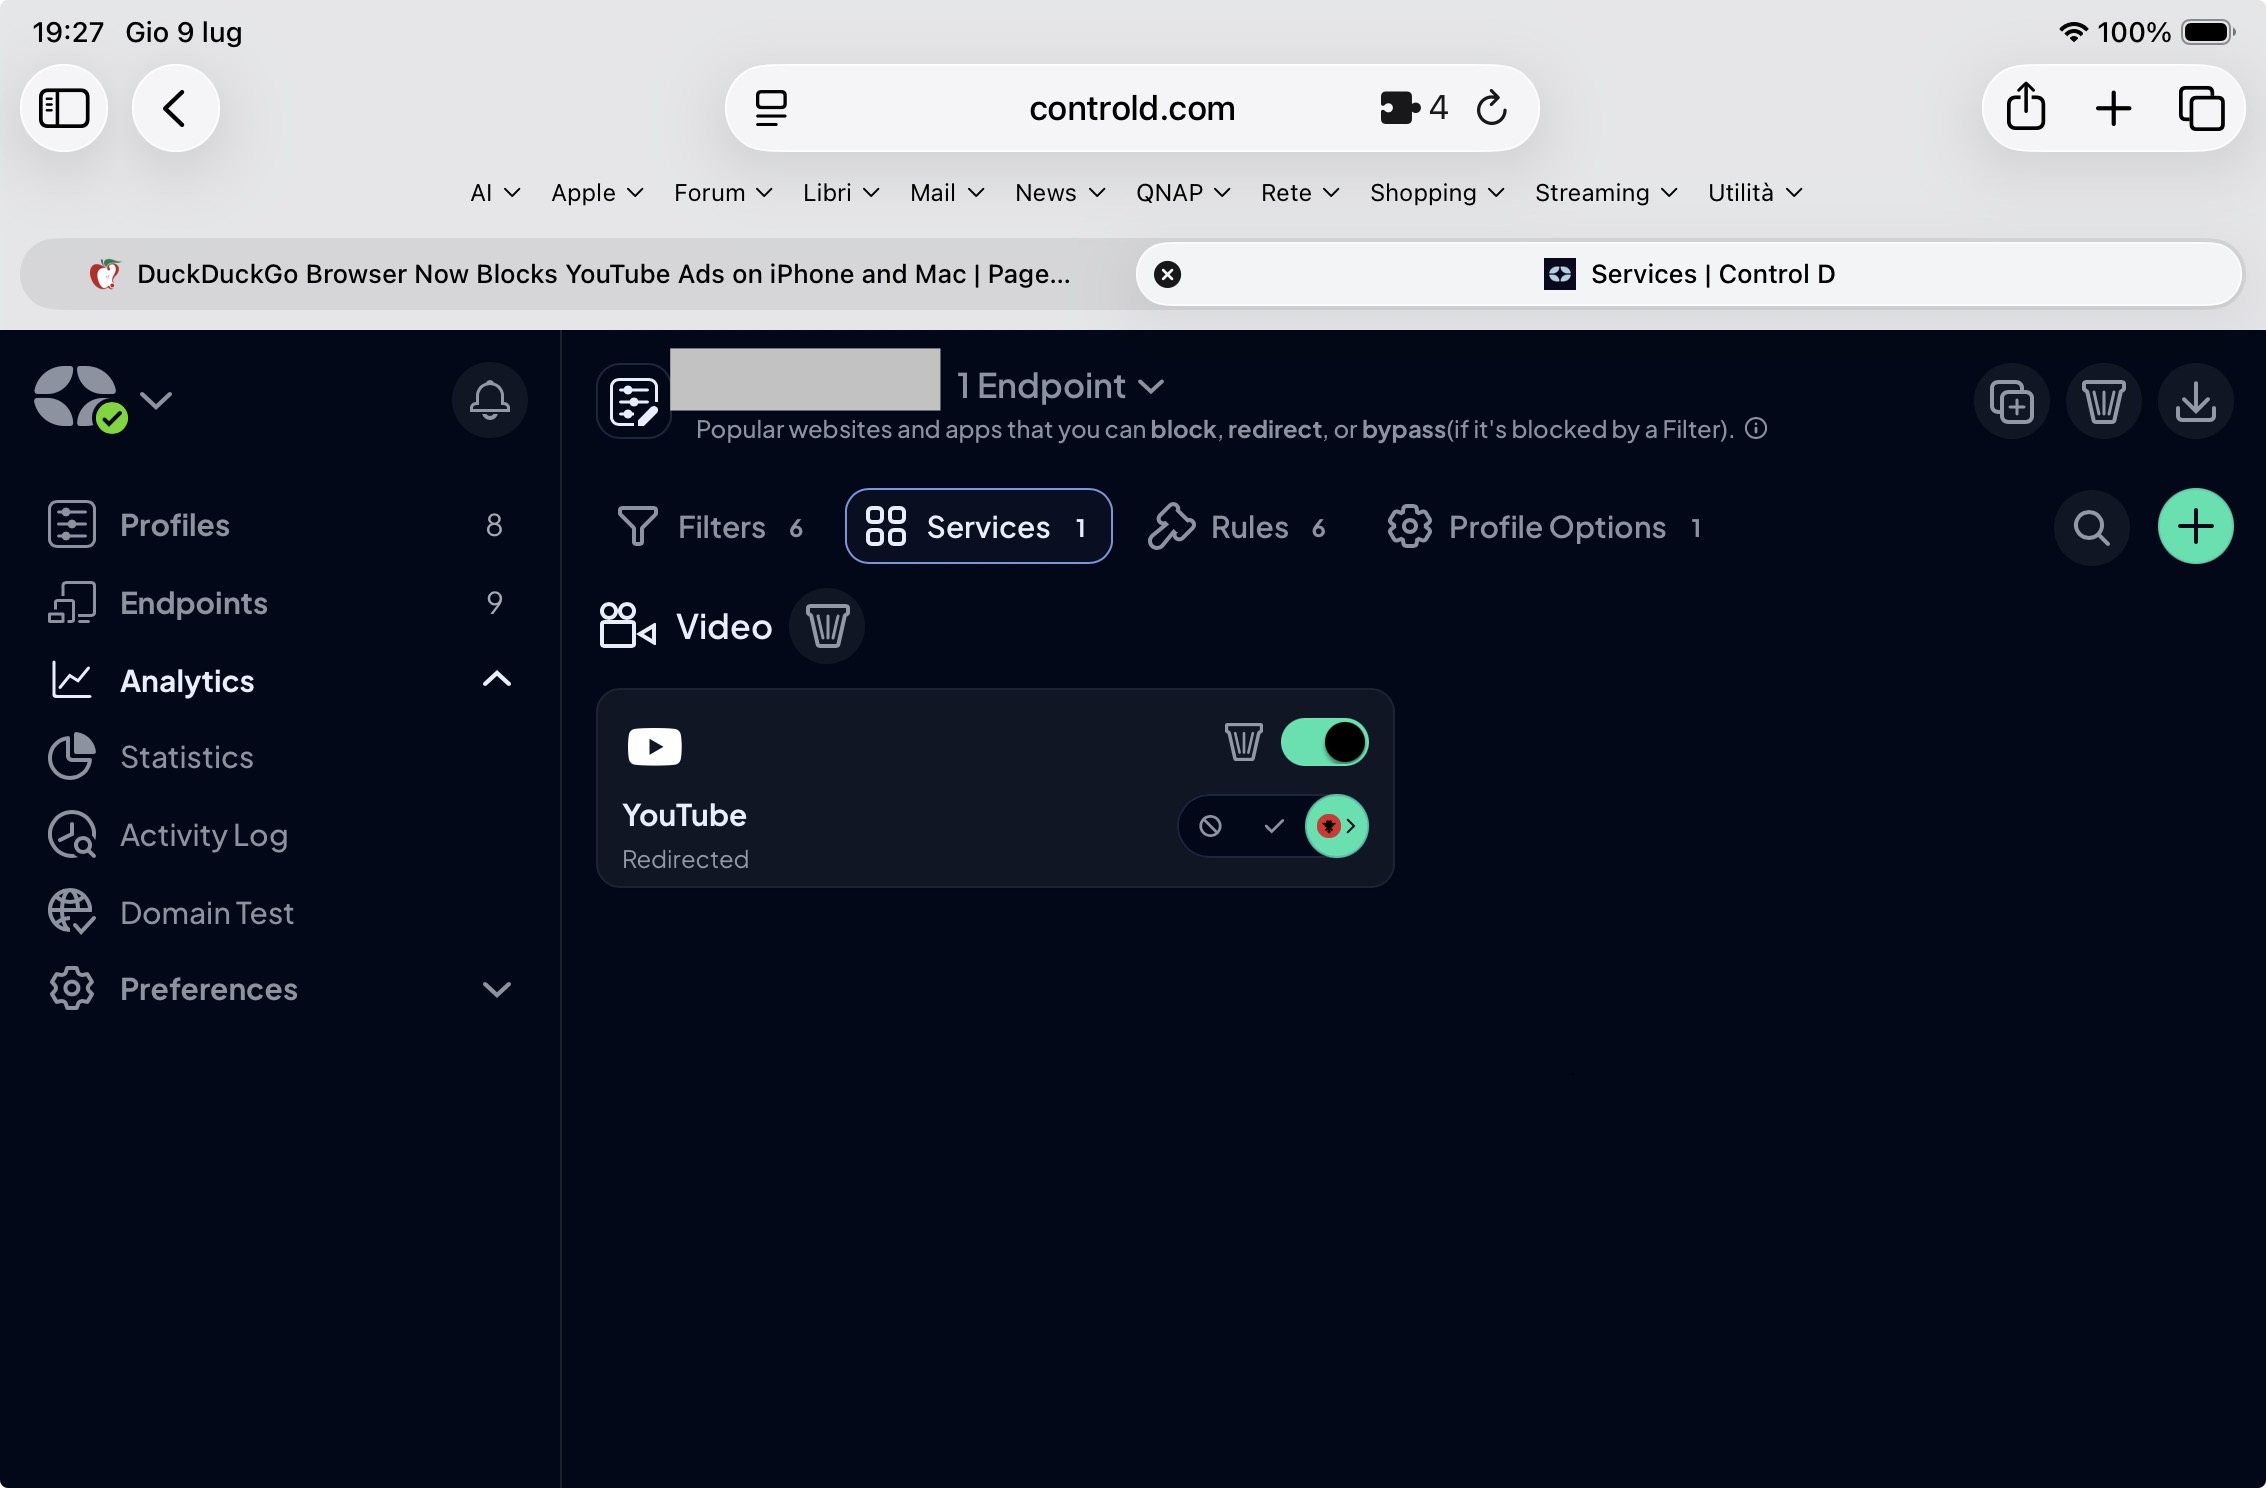Open the AI bookmarks folder
2266x1488 pixels.
(495, 193)
